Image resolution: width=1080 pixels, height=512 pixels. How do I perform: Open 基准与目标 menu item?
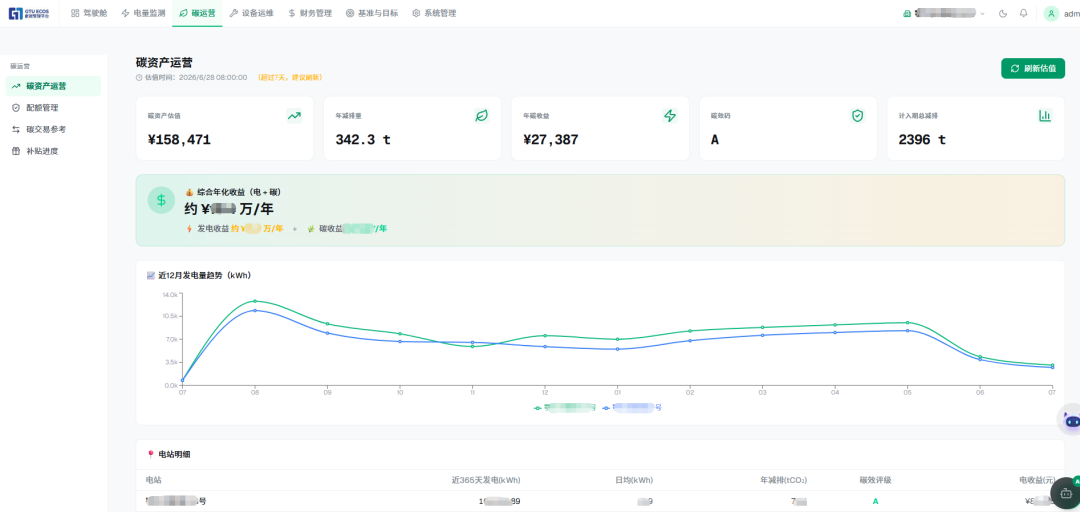pyautogui.click(x=372, y=13)
